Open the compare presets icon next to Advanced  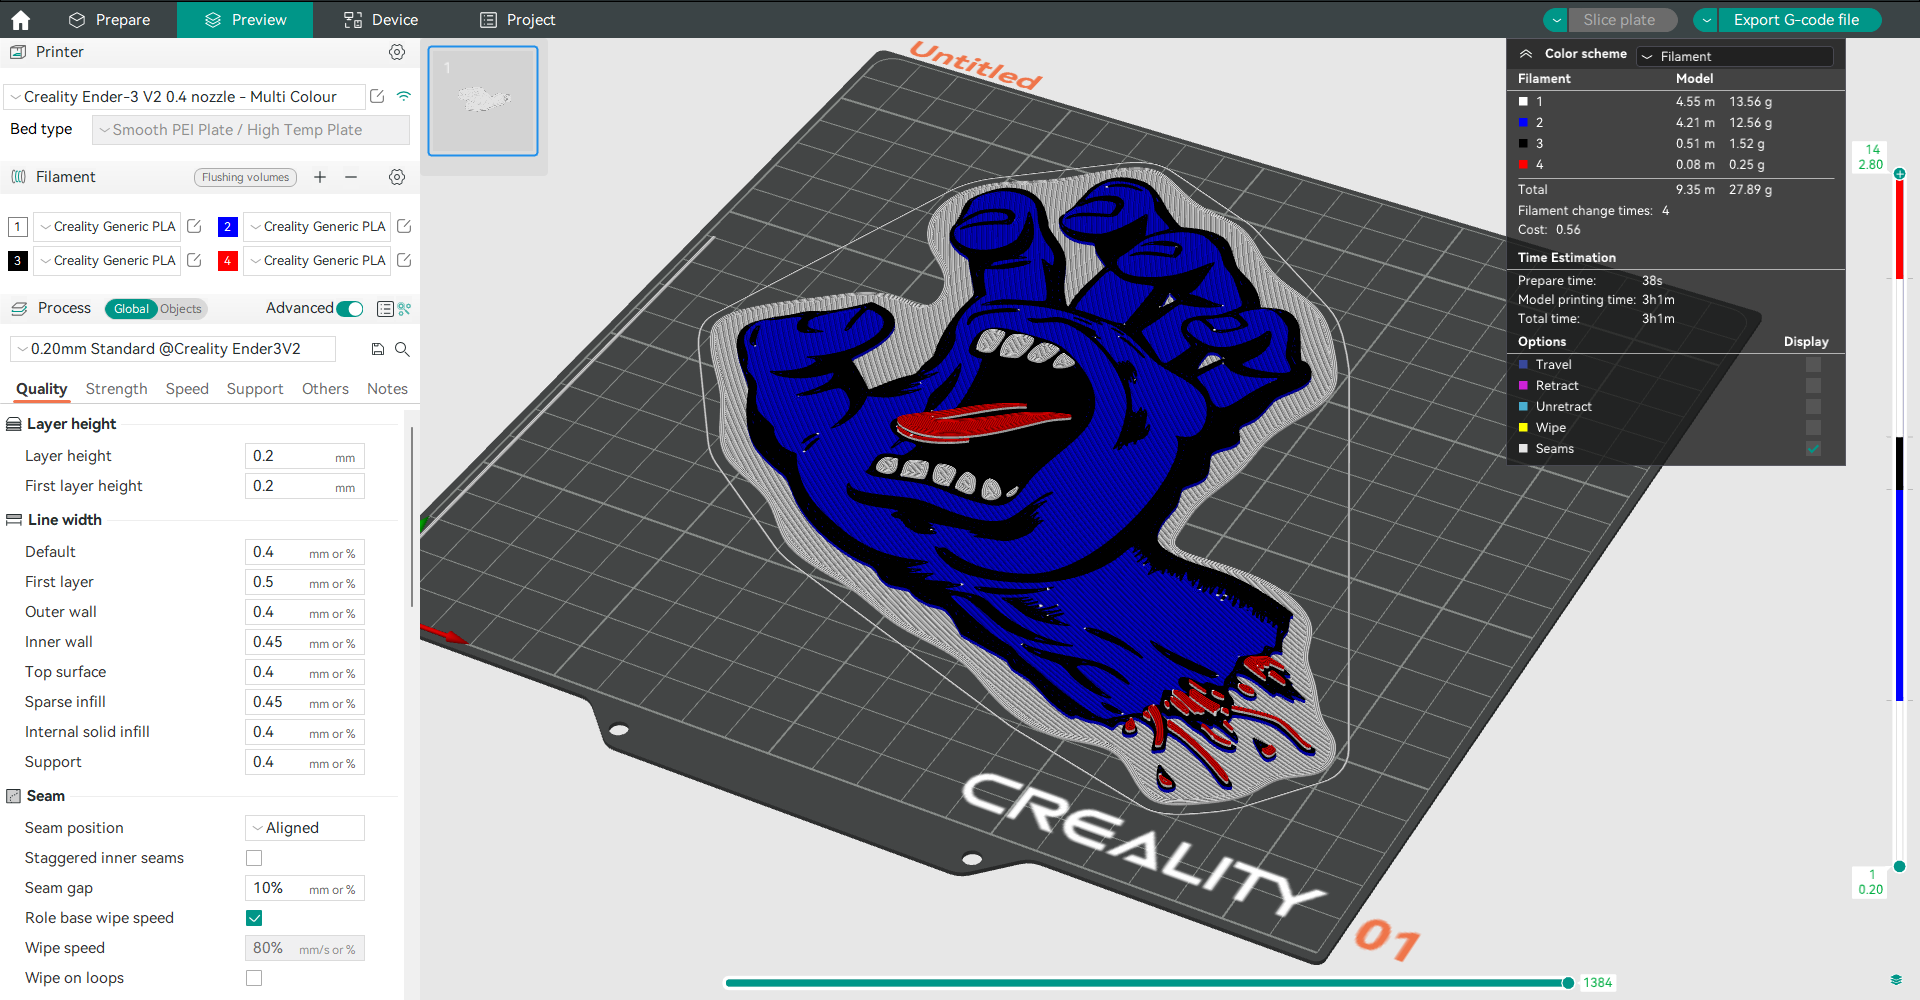click(405, 309)
